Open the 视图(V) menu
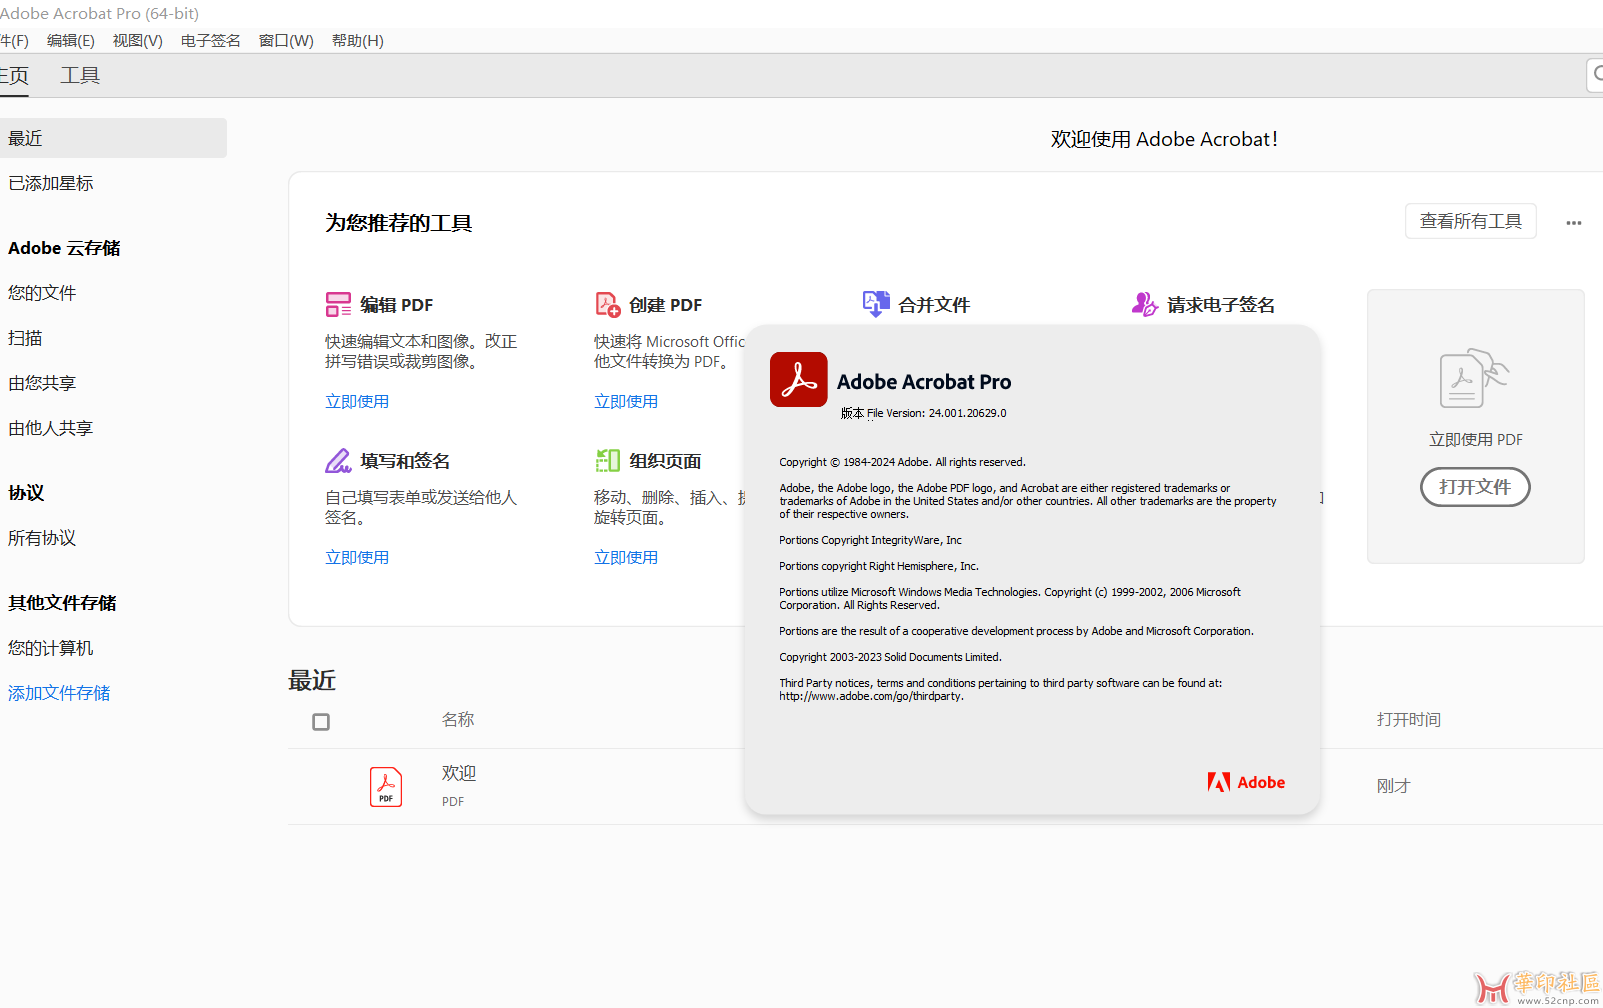 pyautogui.click(x=138, y=41)
